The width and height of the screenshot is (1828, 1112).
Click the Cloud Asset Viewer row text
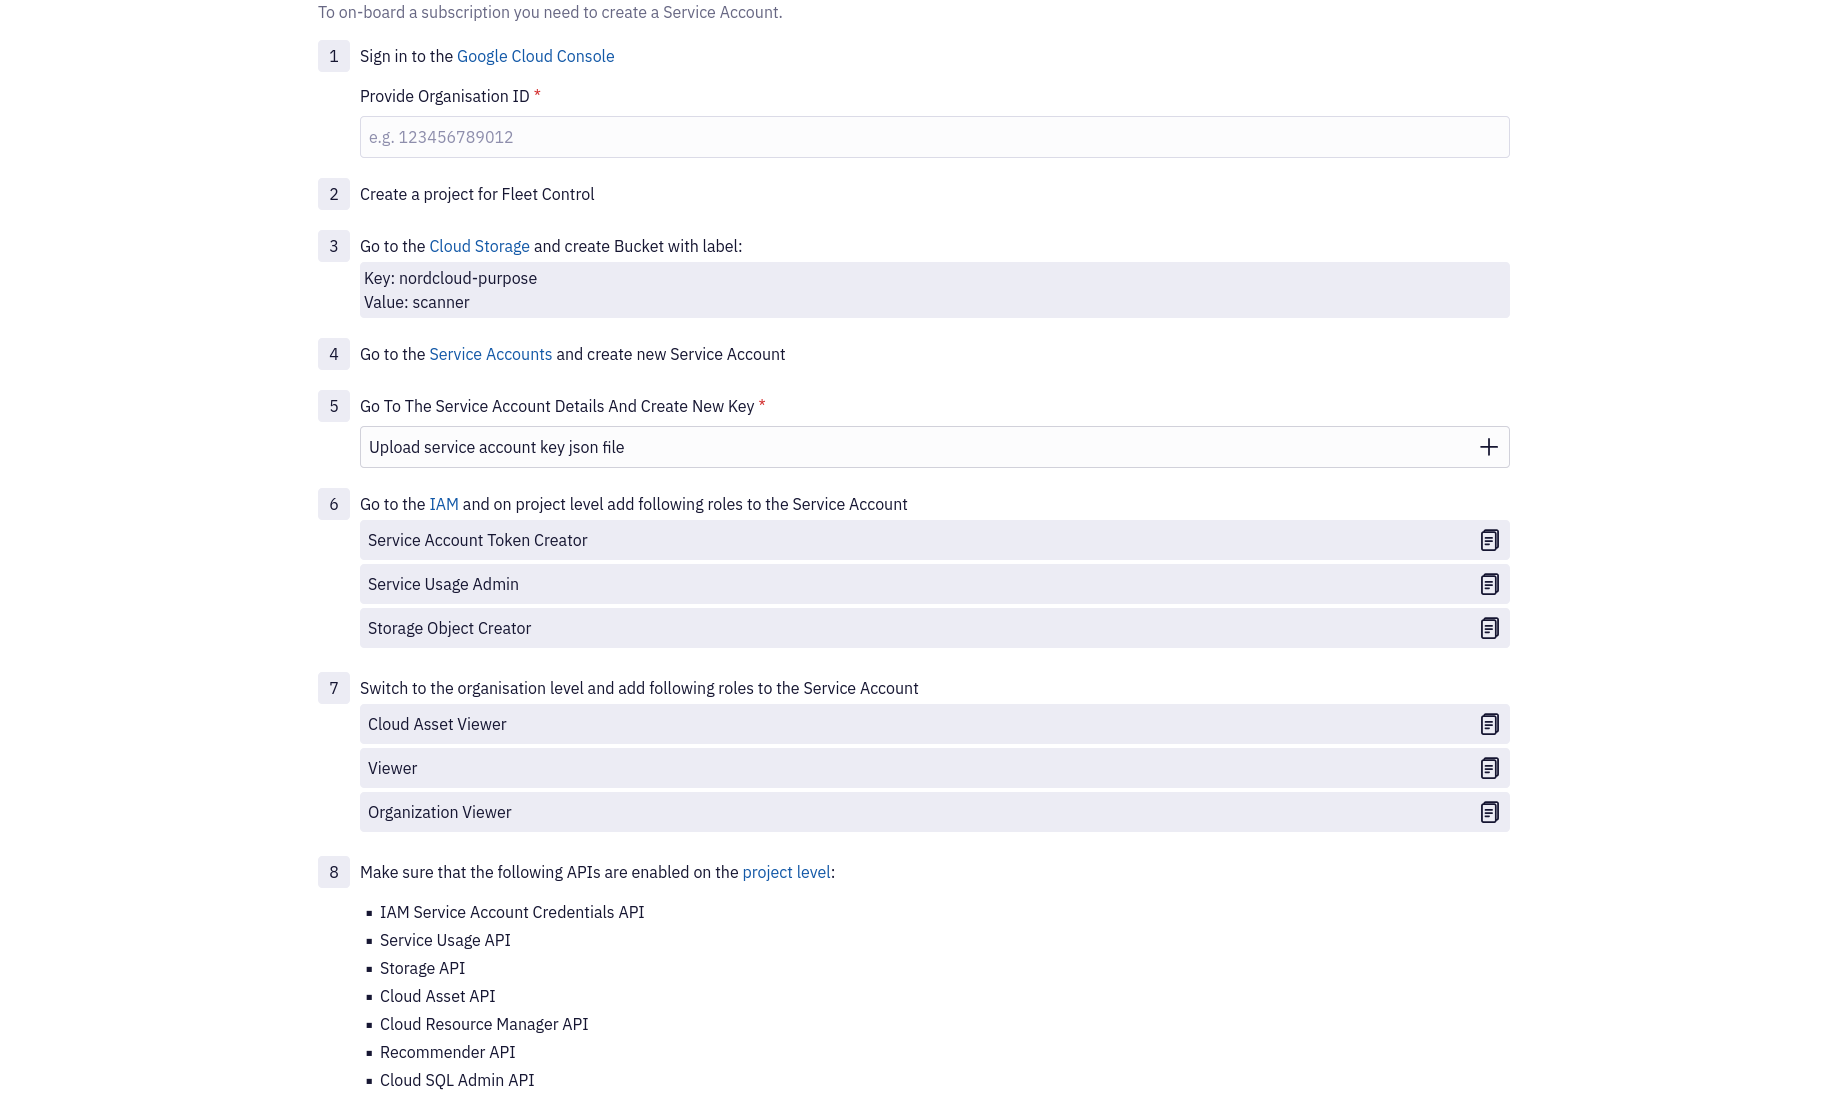(437, 724)
